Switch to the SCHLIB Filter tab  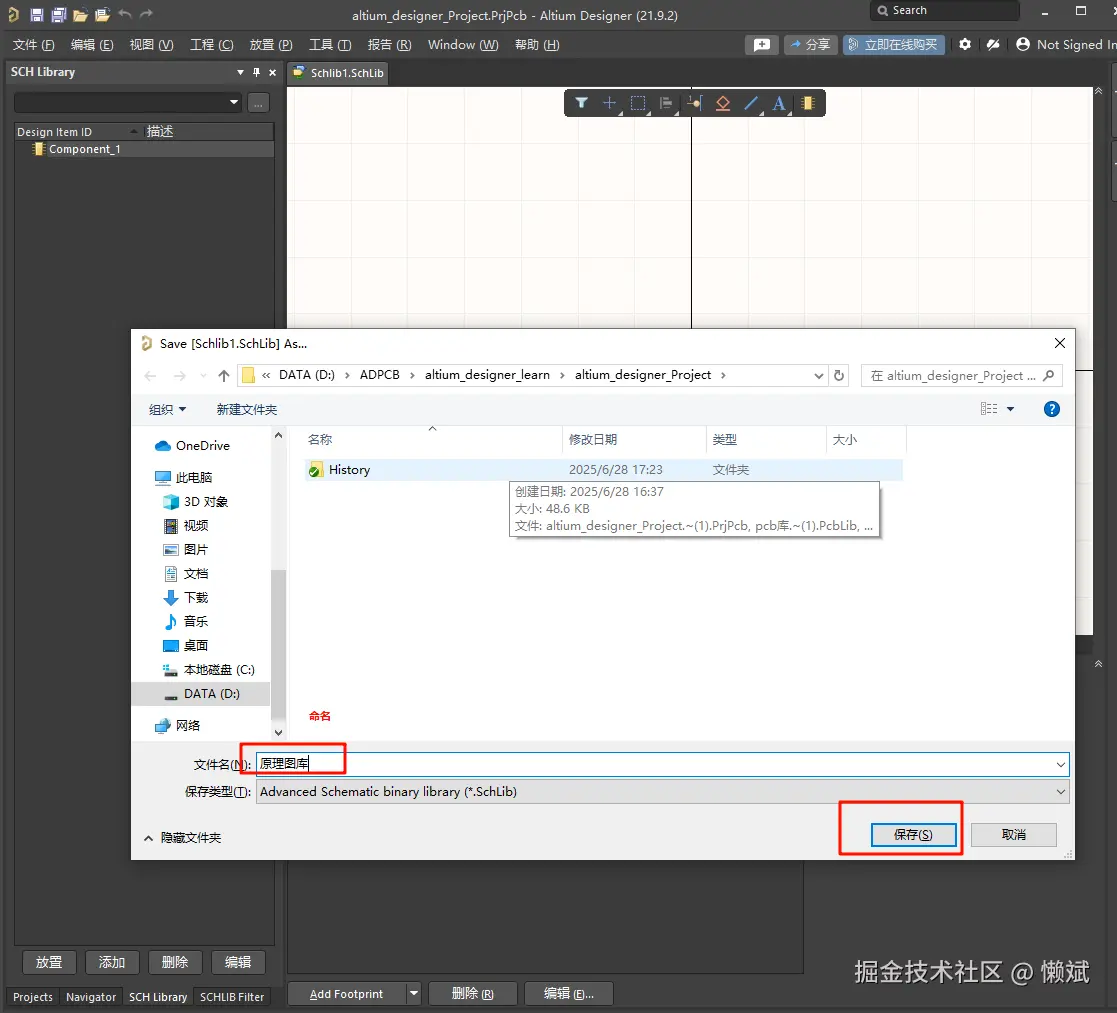coord(232,997)
